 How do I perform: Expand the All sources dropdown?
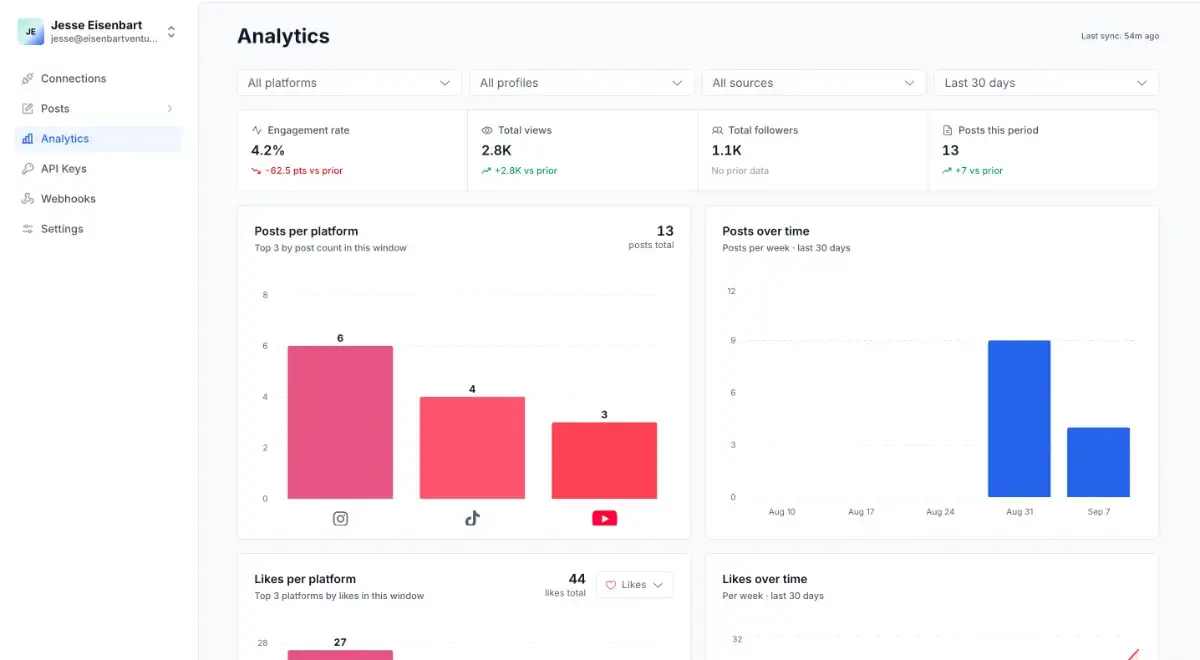814,83
